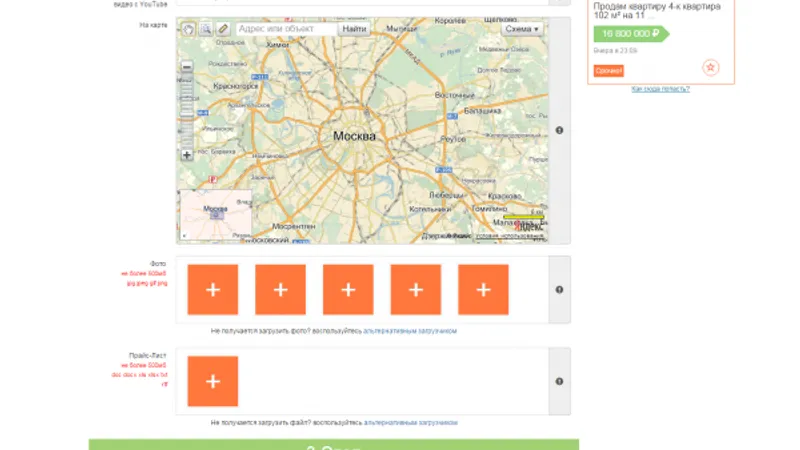
Task: Zoom out the map with minus button
Action: 187,67
